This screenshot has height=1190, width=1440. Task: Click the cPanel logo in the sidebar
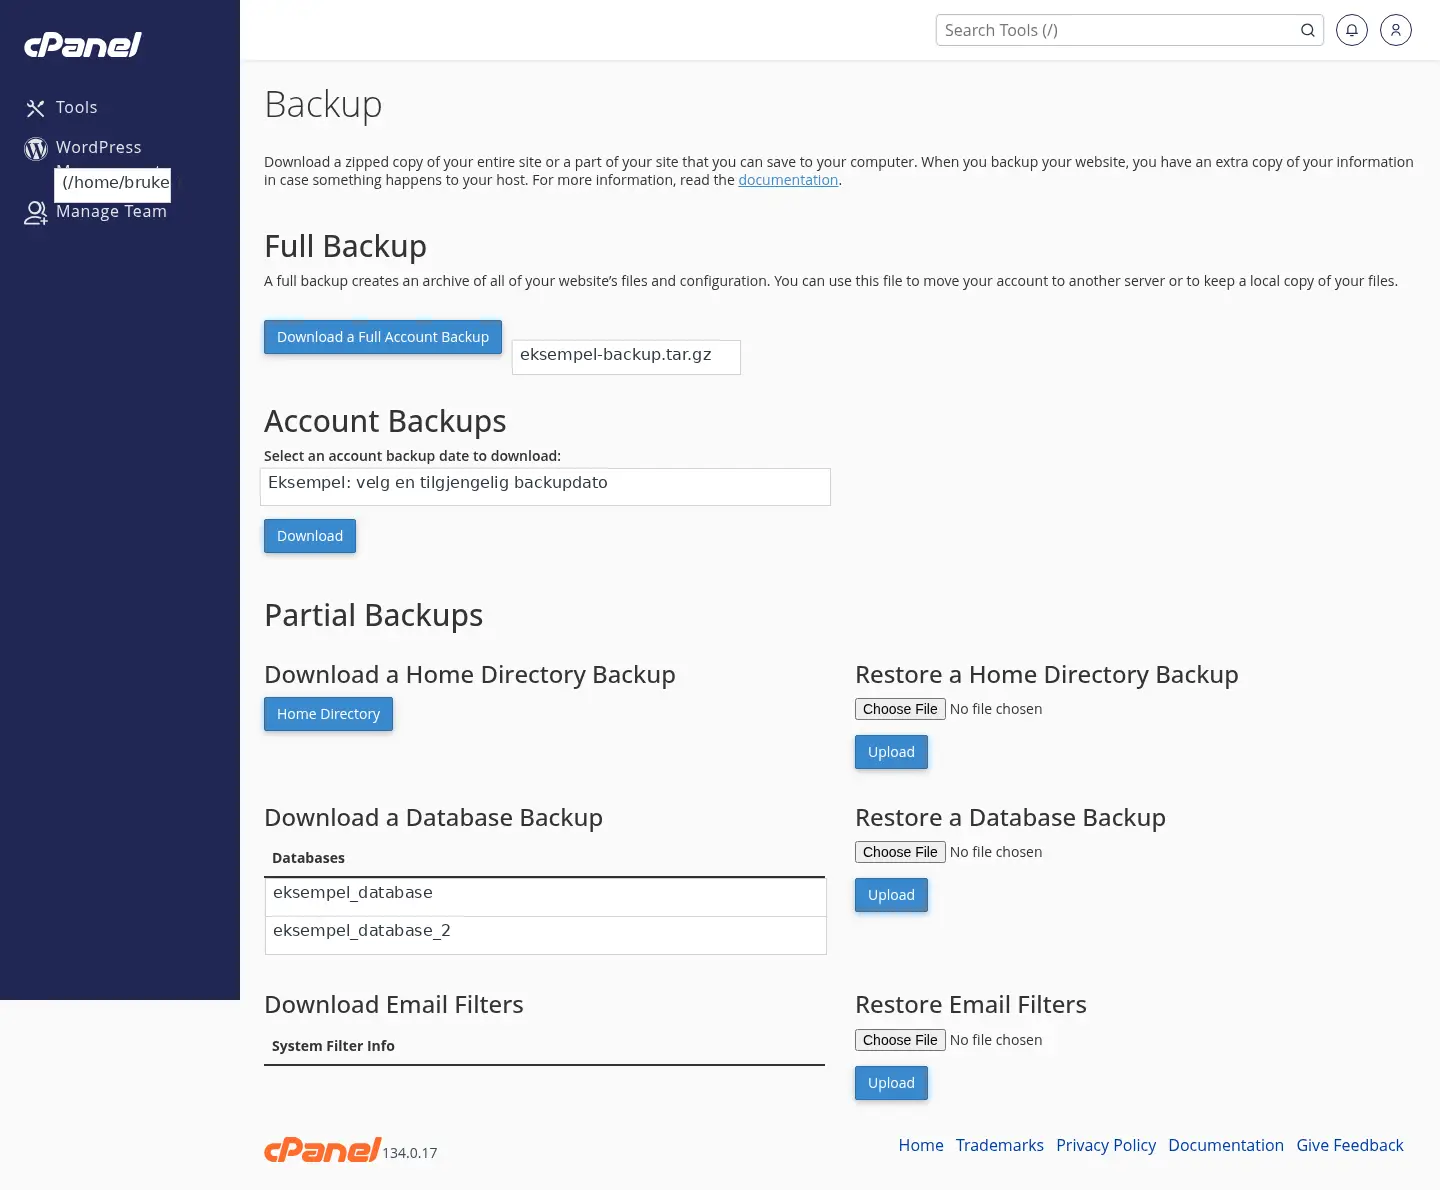[x=83, y=45]
